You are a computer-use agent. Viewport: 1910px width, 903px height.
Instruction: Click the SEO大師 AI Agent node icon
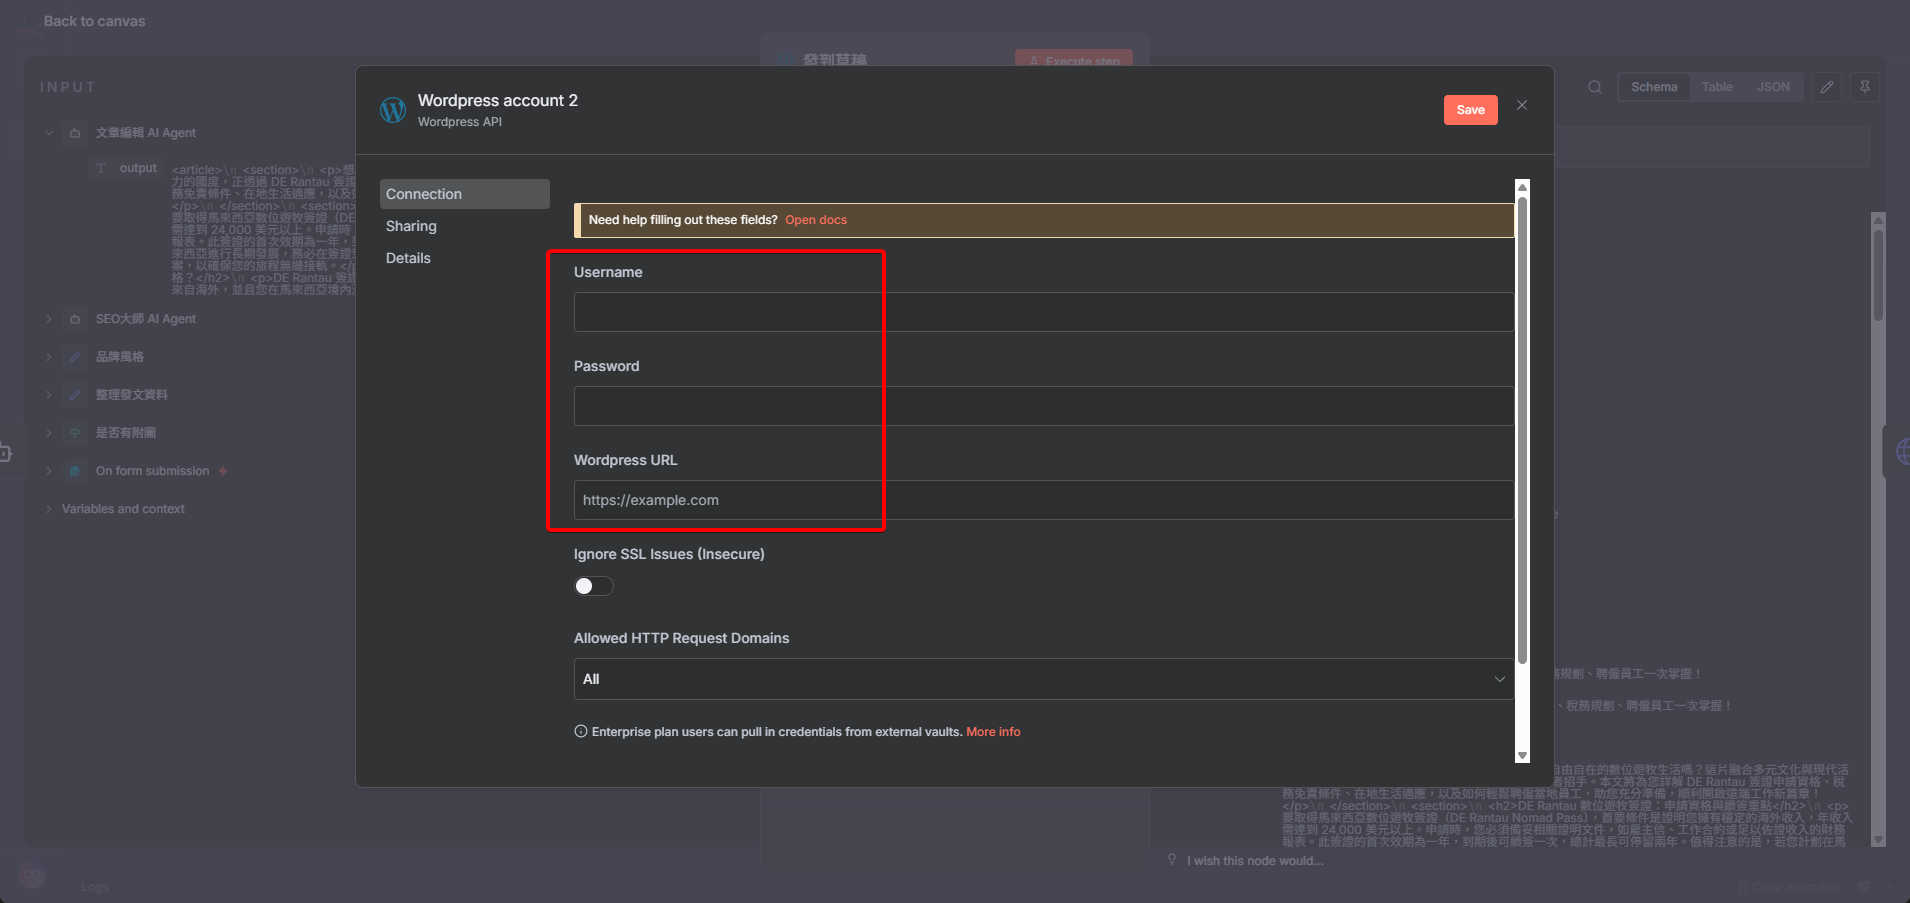75,319
